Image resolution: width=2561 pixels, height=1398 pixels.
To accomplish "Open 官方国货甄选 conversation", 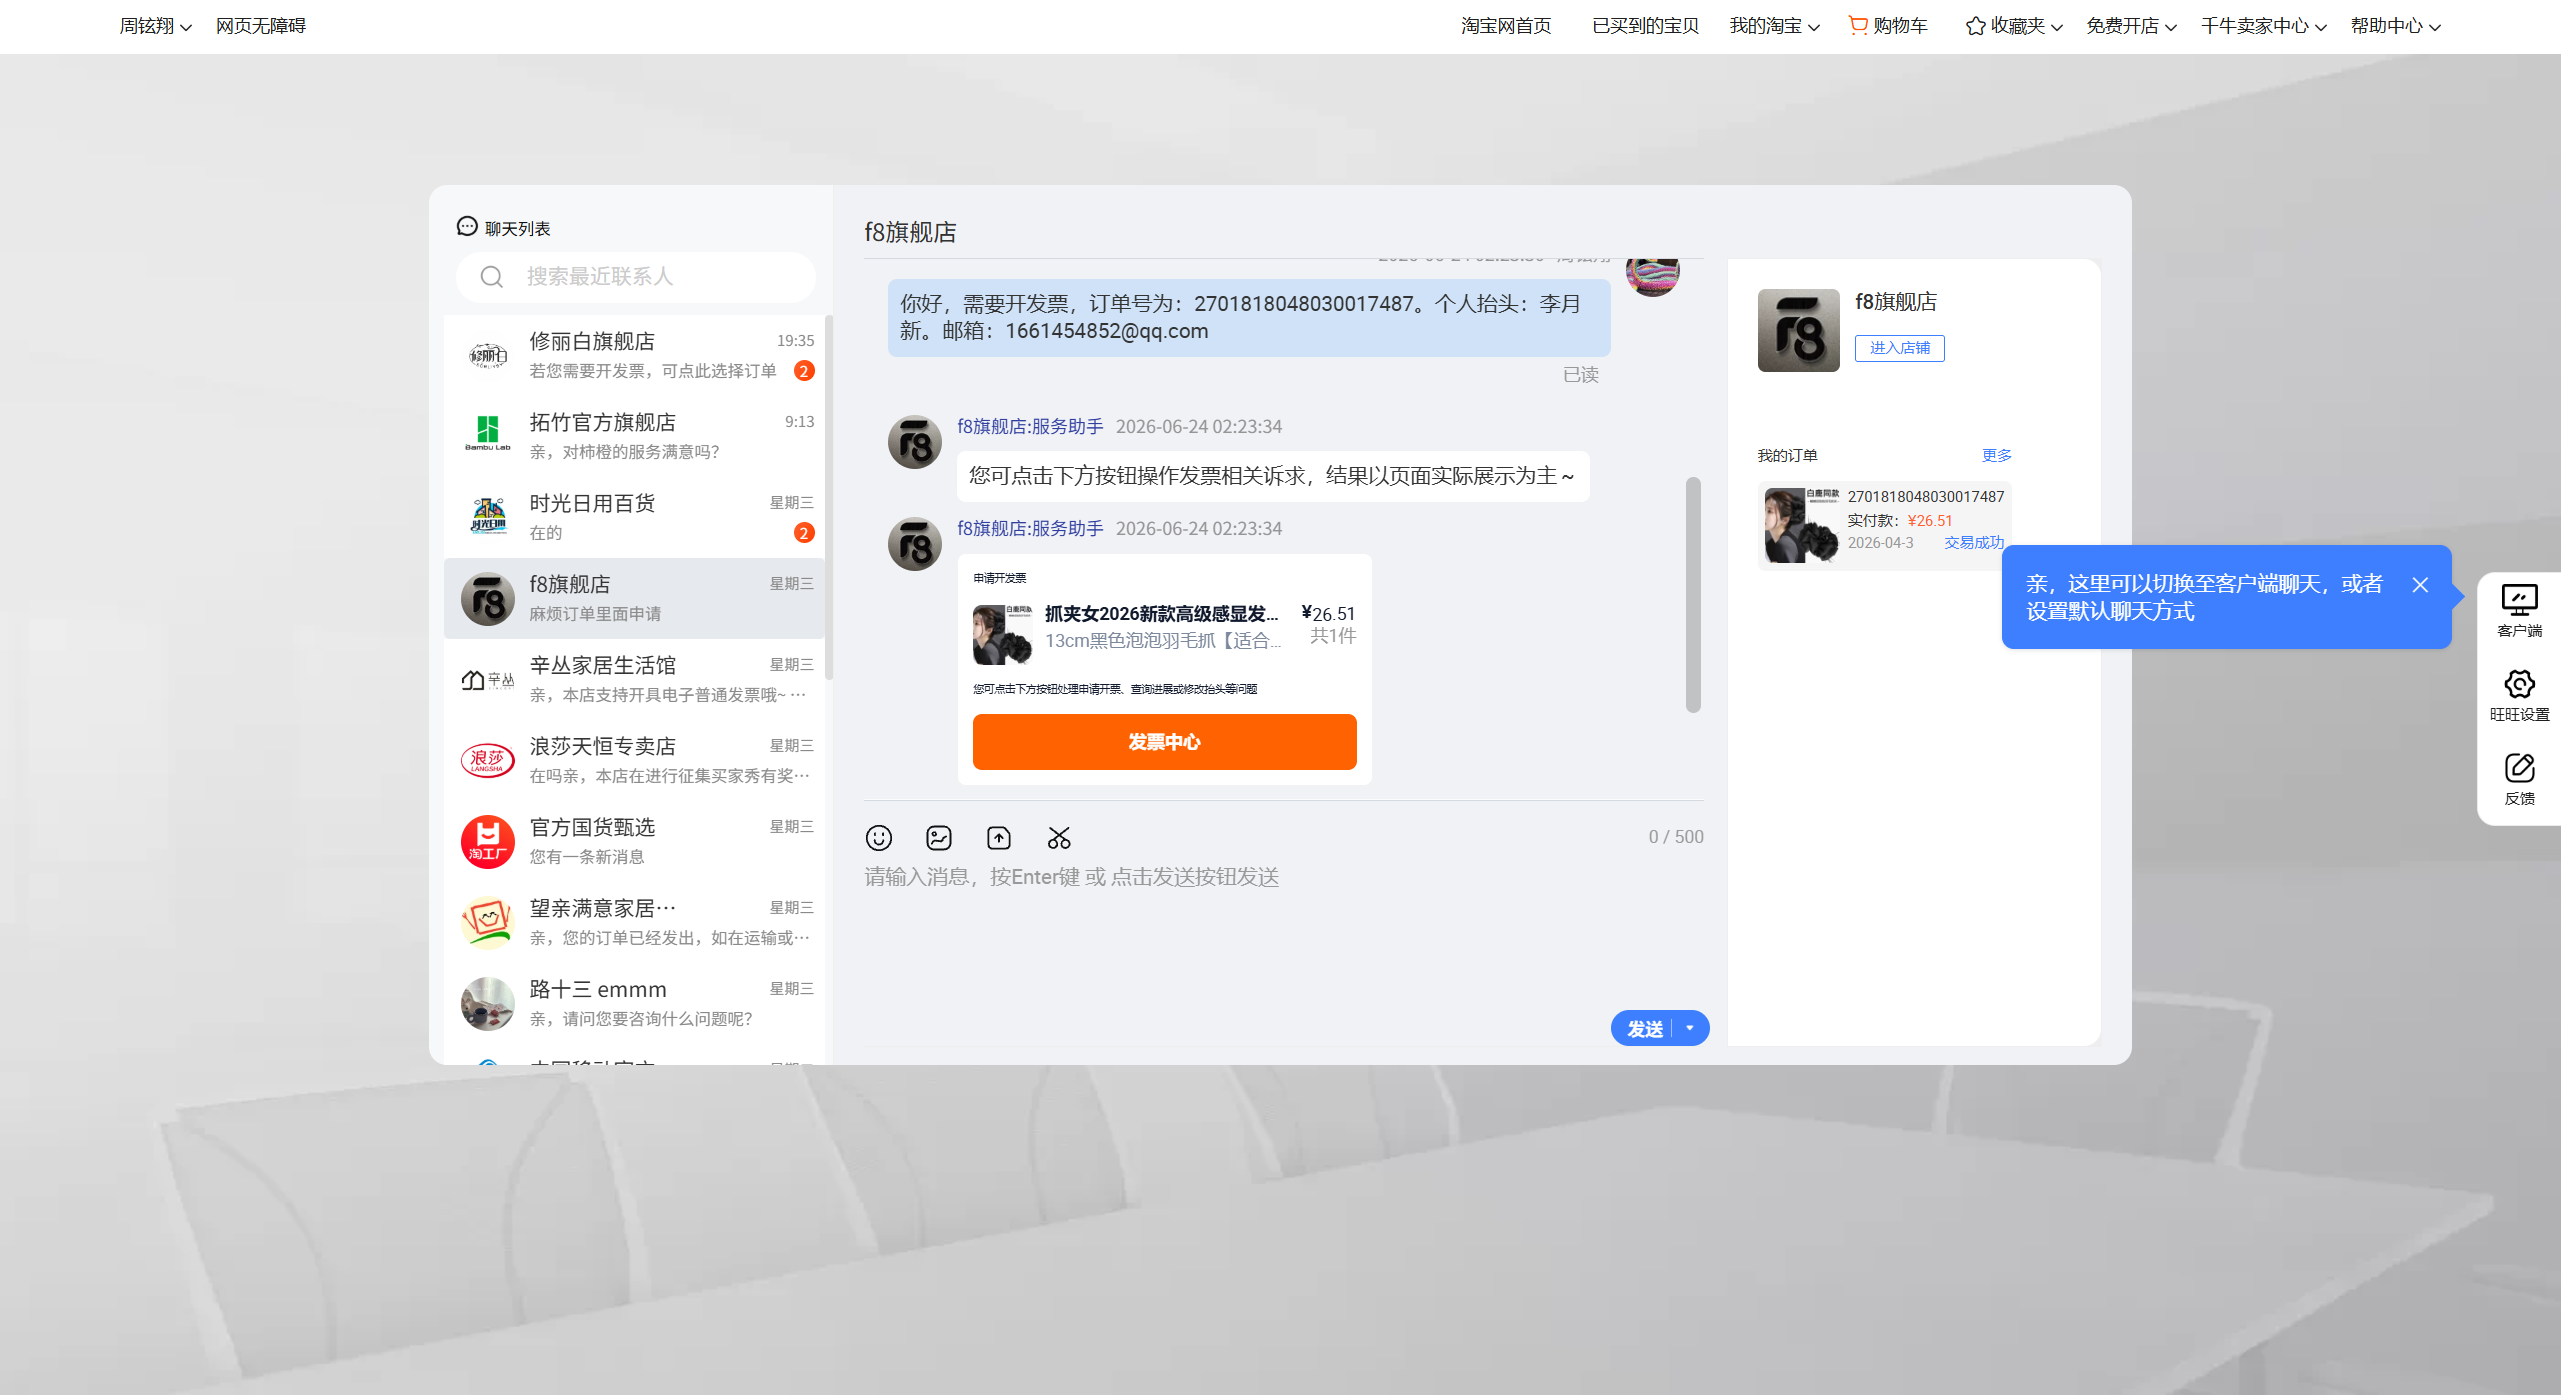I will (635, 842).
